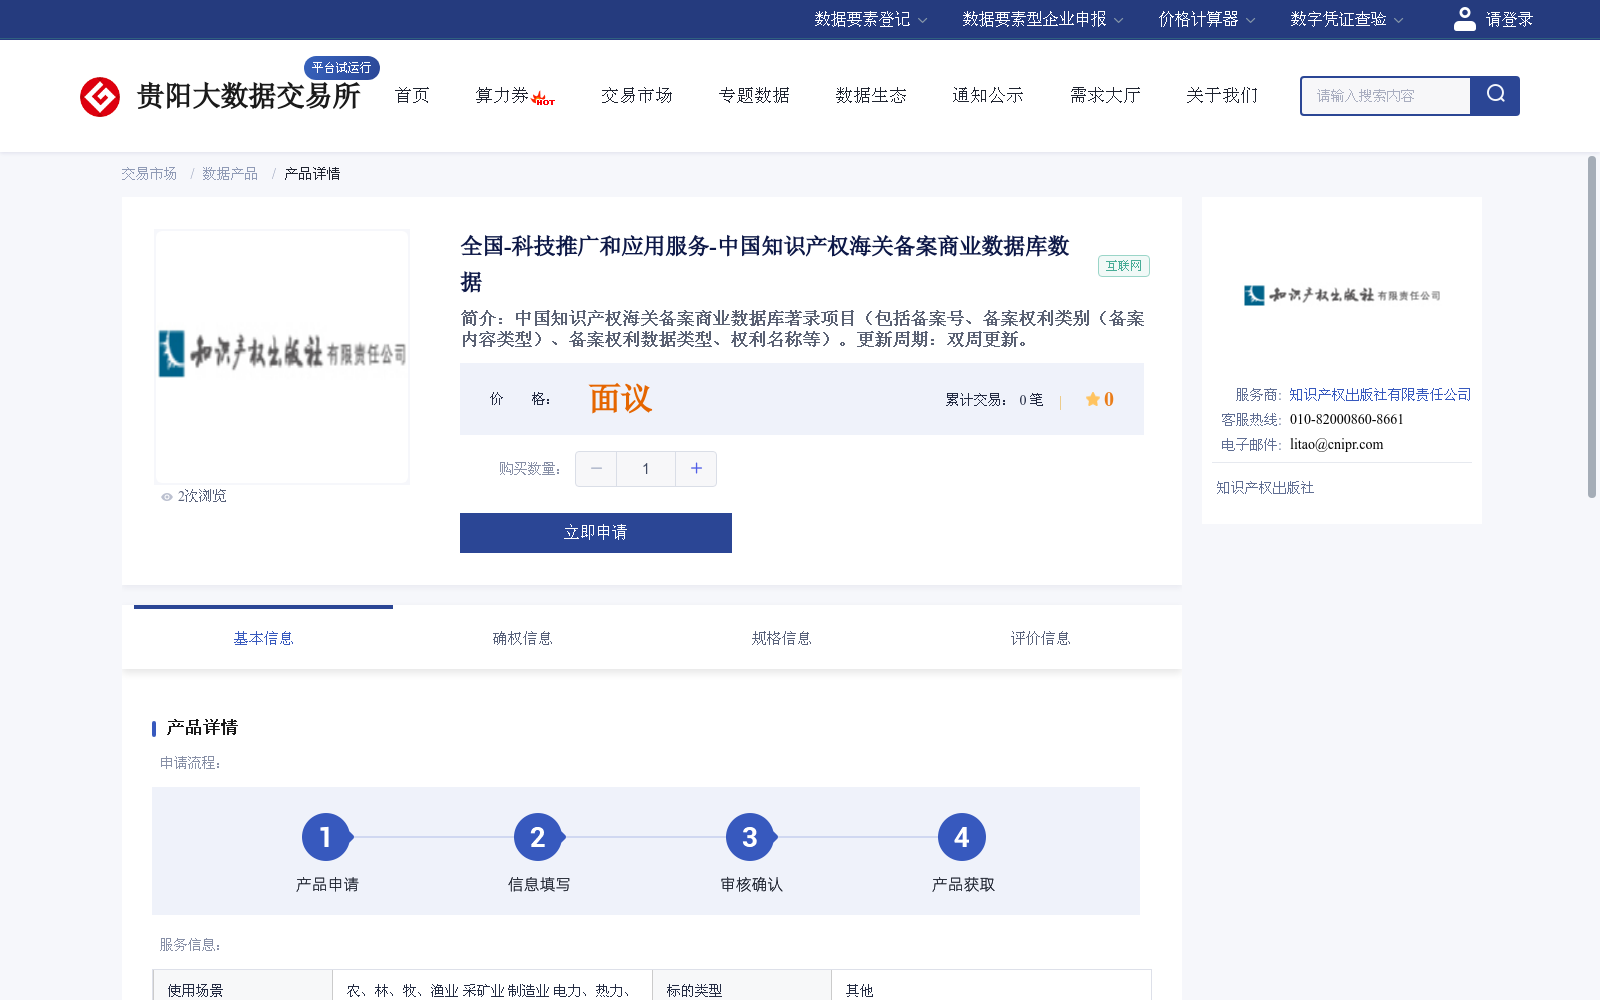The width and height of the screenshot is (1600, 1000).
Task: Click 知识产权出版社 link below contact info
Action: click(x=1265, y=488)
